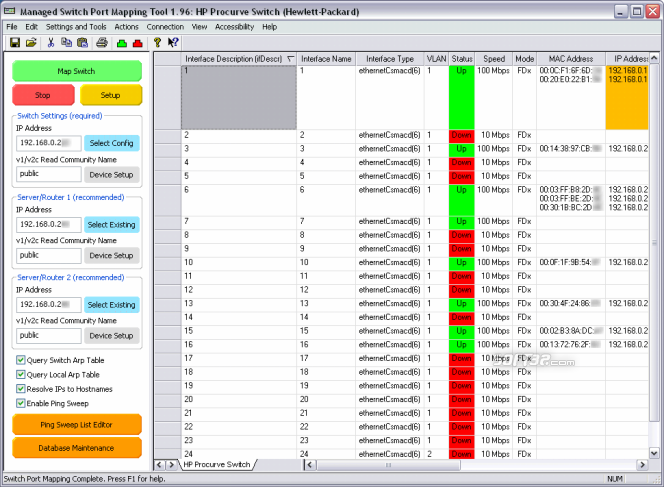Image resolution: width=664 pixels, height=487 pixels.
Task: Sort by Interface Description column arrow
Action: 290,59
